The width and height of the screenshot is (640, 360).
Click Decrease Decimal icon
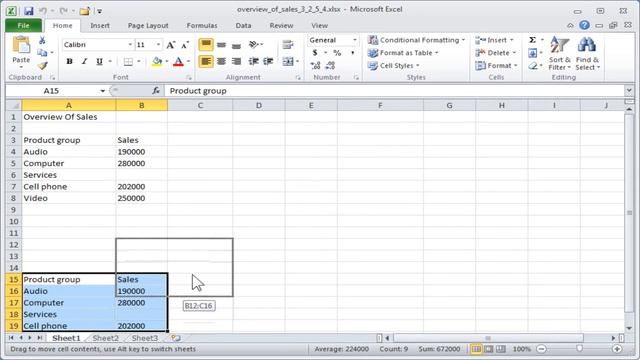[x=330, y=65]
